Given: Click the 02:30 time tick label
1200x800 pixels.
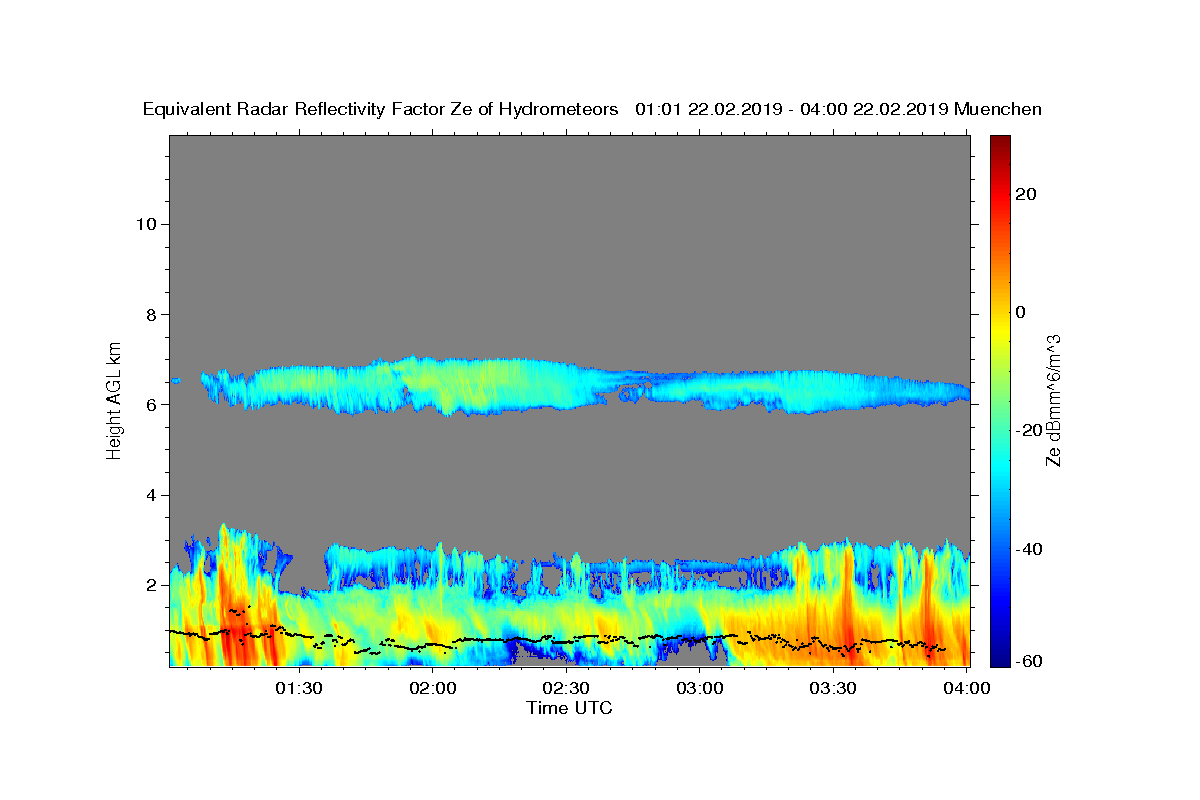Looking at the screenshot, I should [566, 688].
